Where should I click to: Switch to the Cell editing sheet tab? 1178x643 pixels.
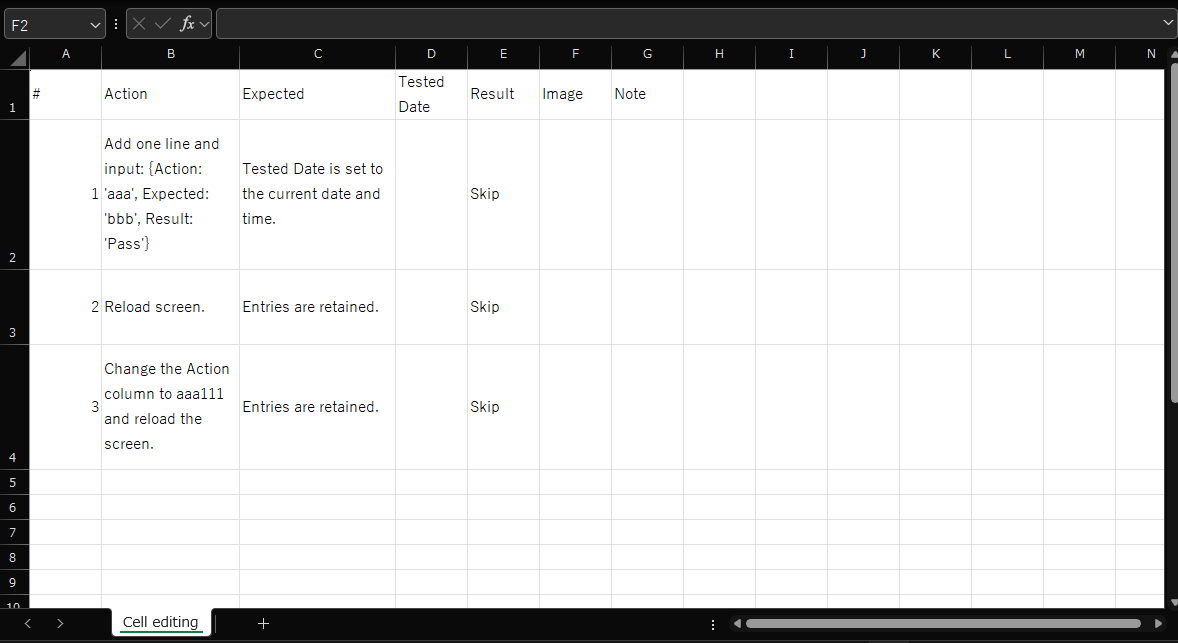[160, 621]
